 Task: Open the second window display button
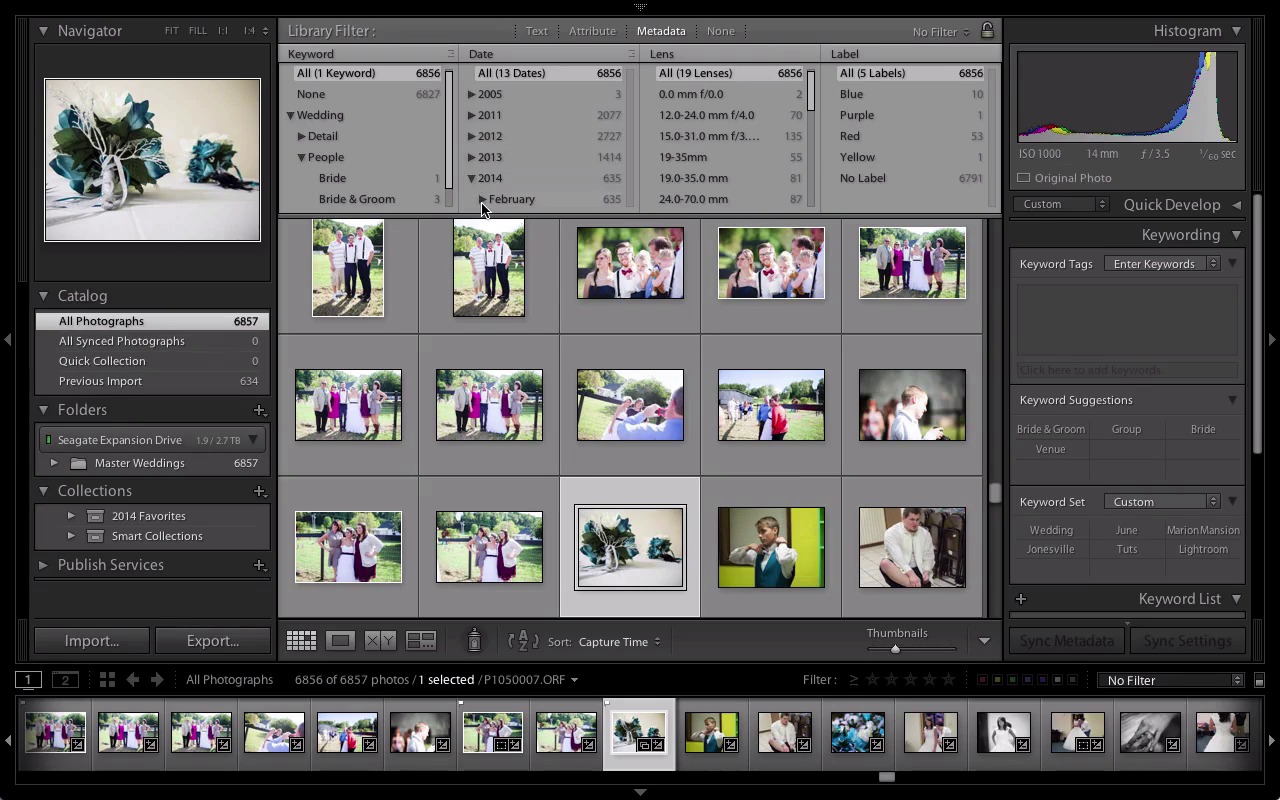point(65,680)
